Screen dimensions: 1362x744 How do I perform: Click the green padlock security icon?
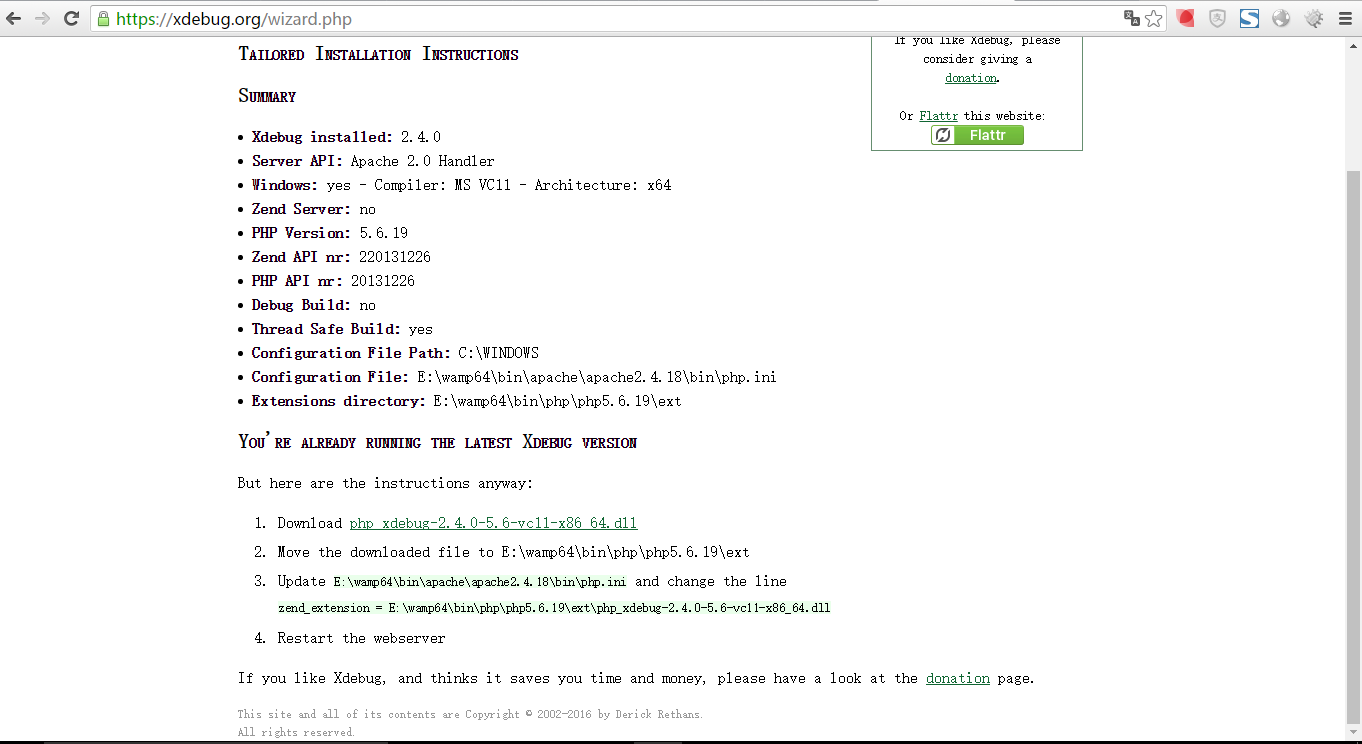(103, 19)
